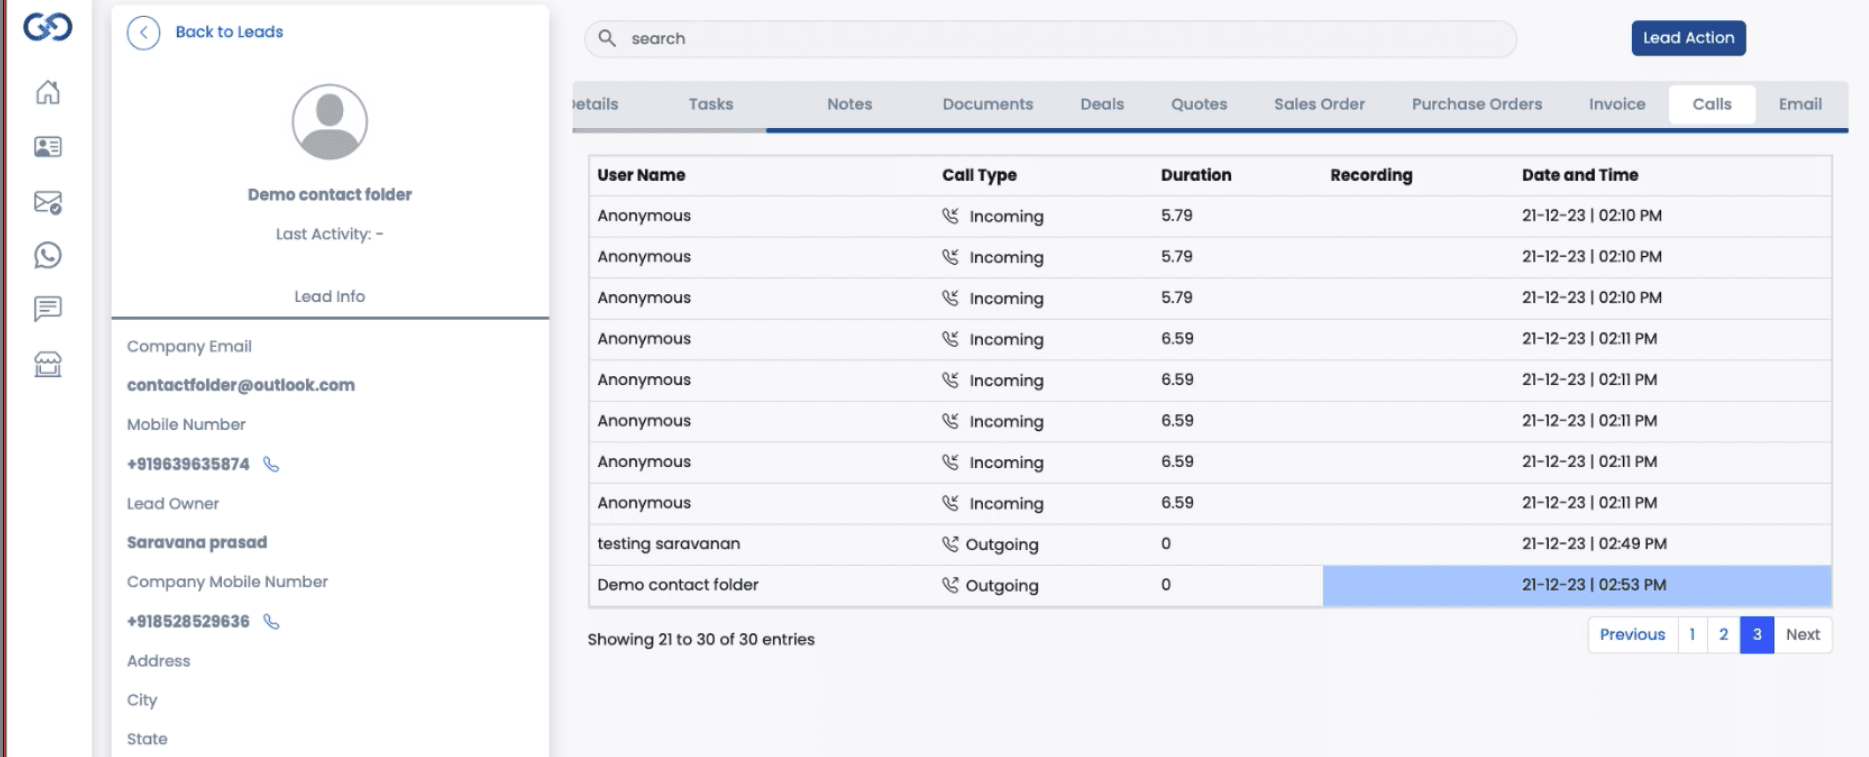This screenshot has width=1869, height=757.
Task: Click the home icon in sidebar
Action: [x=48, y=93]
